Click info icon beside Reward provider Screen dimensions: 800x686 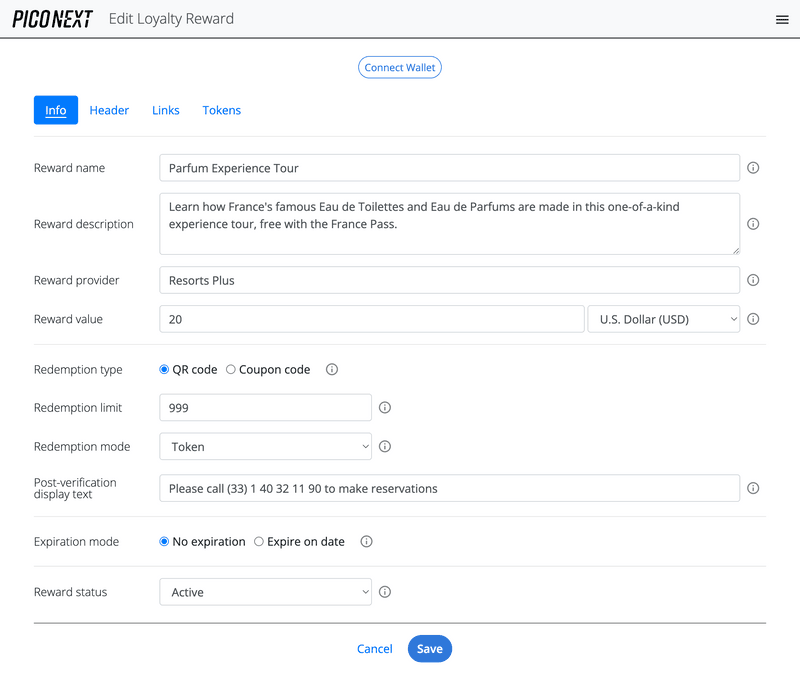753,281
